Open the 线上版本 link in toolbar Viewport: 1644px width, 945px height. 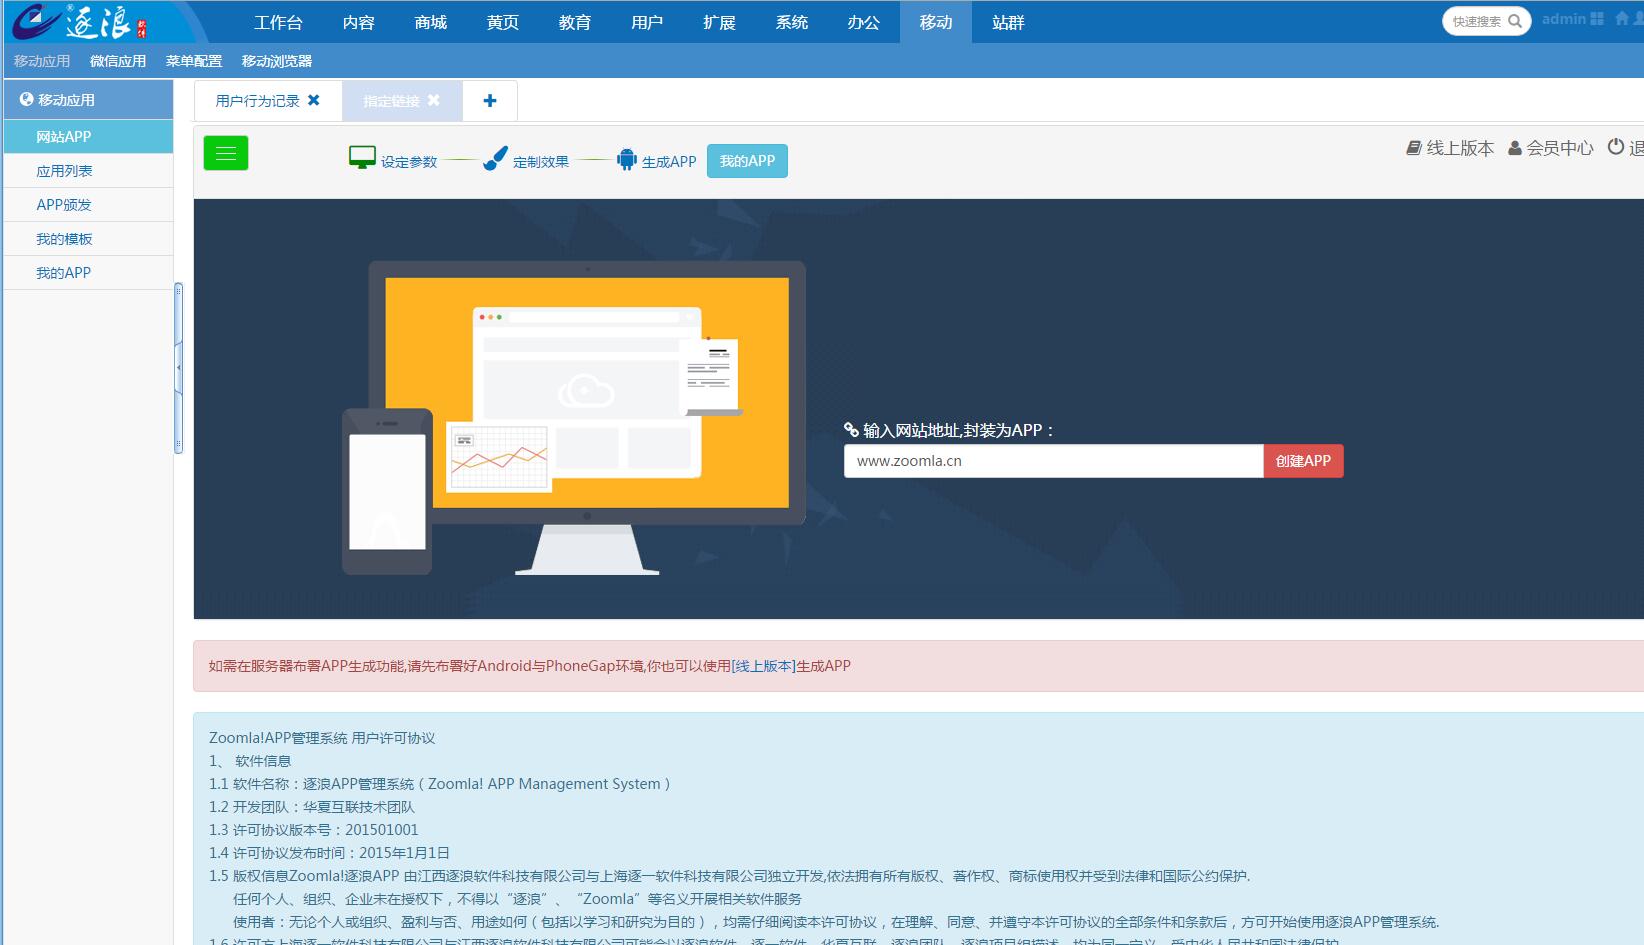point(1460,148)
